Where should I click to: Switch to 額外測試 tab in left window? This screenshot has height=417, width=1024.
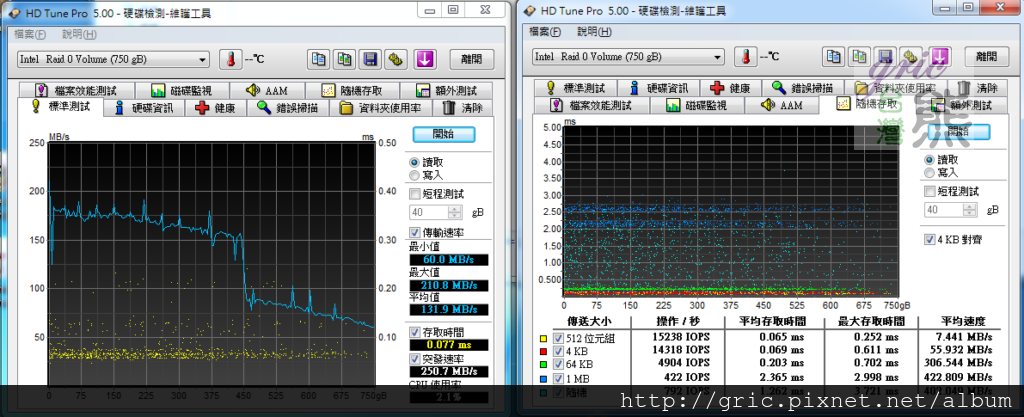click(445, 91)
